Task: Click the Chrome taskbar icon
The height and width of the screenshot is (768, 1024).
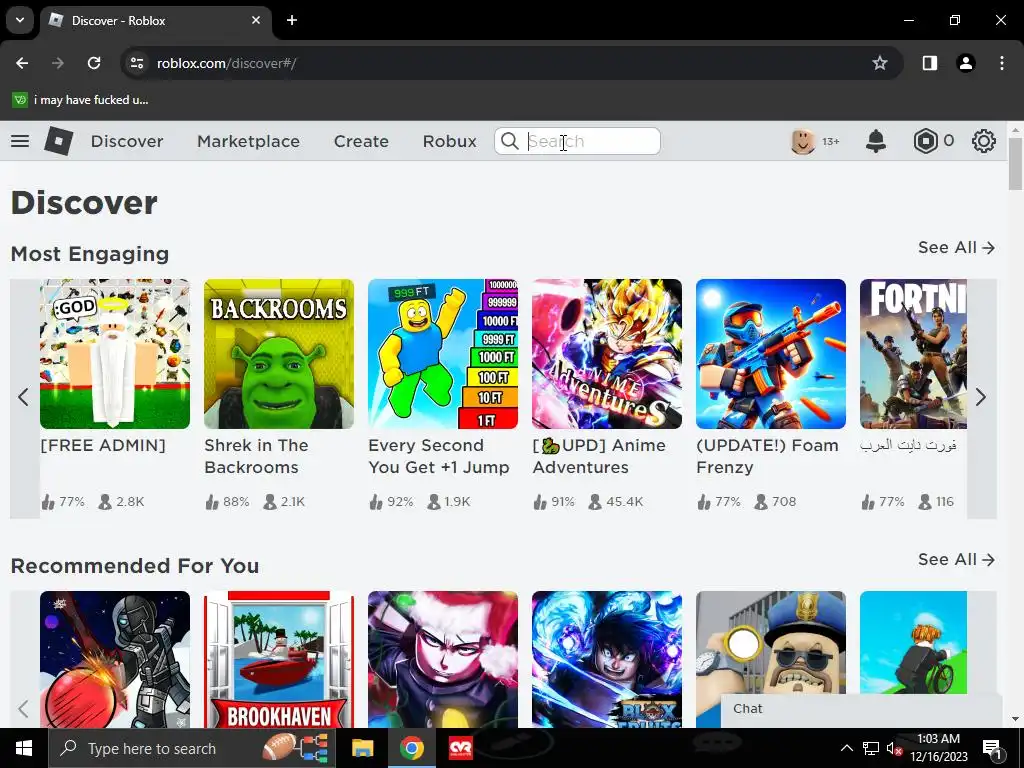Action: pos(411,748)
